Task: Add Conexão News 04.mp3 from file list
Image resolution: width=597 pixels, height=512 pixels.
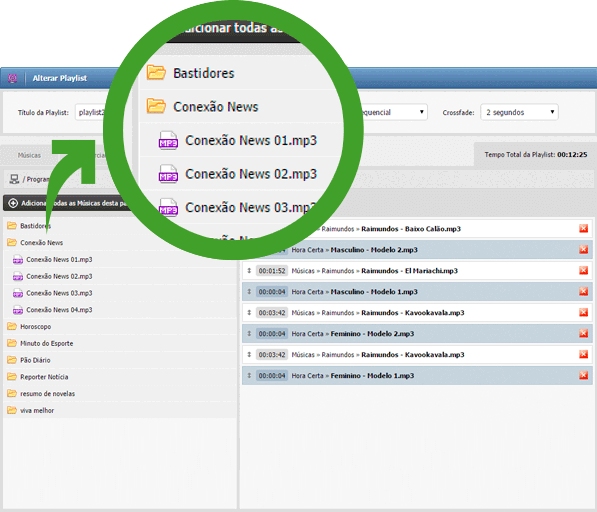Action: tap(59, 310)
